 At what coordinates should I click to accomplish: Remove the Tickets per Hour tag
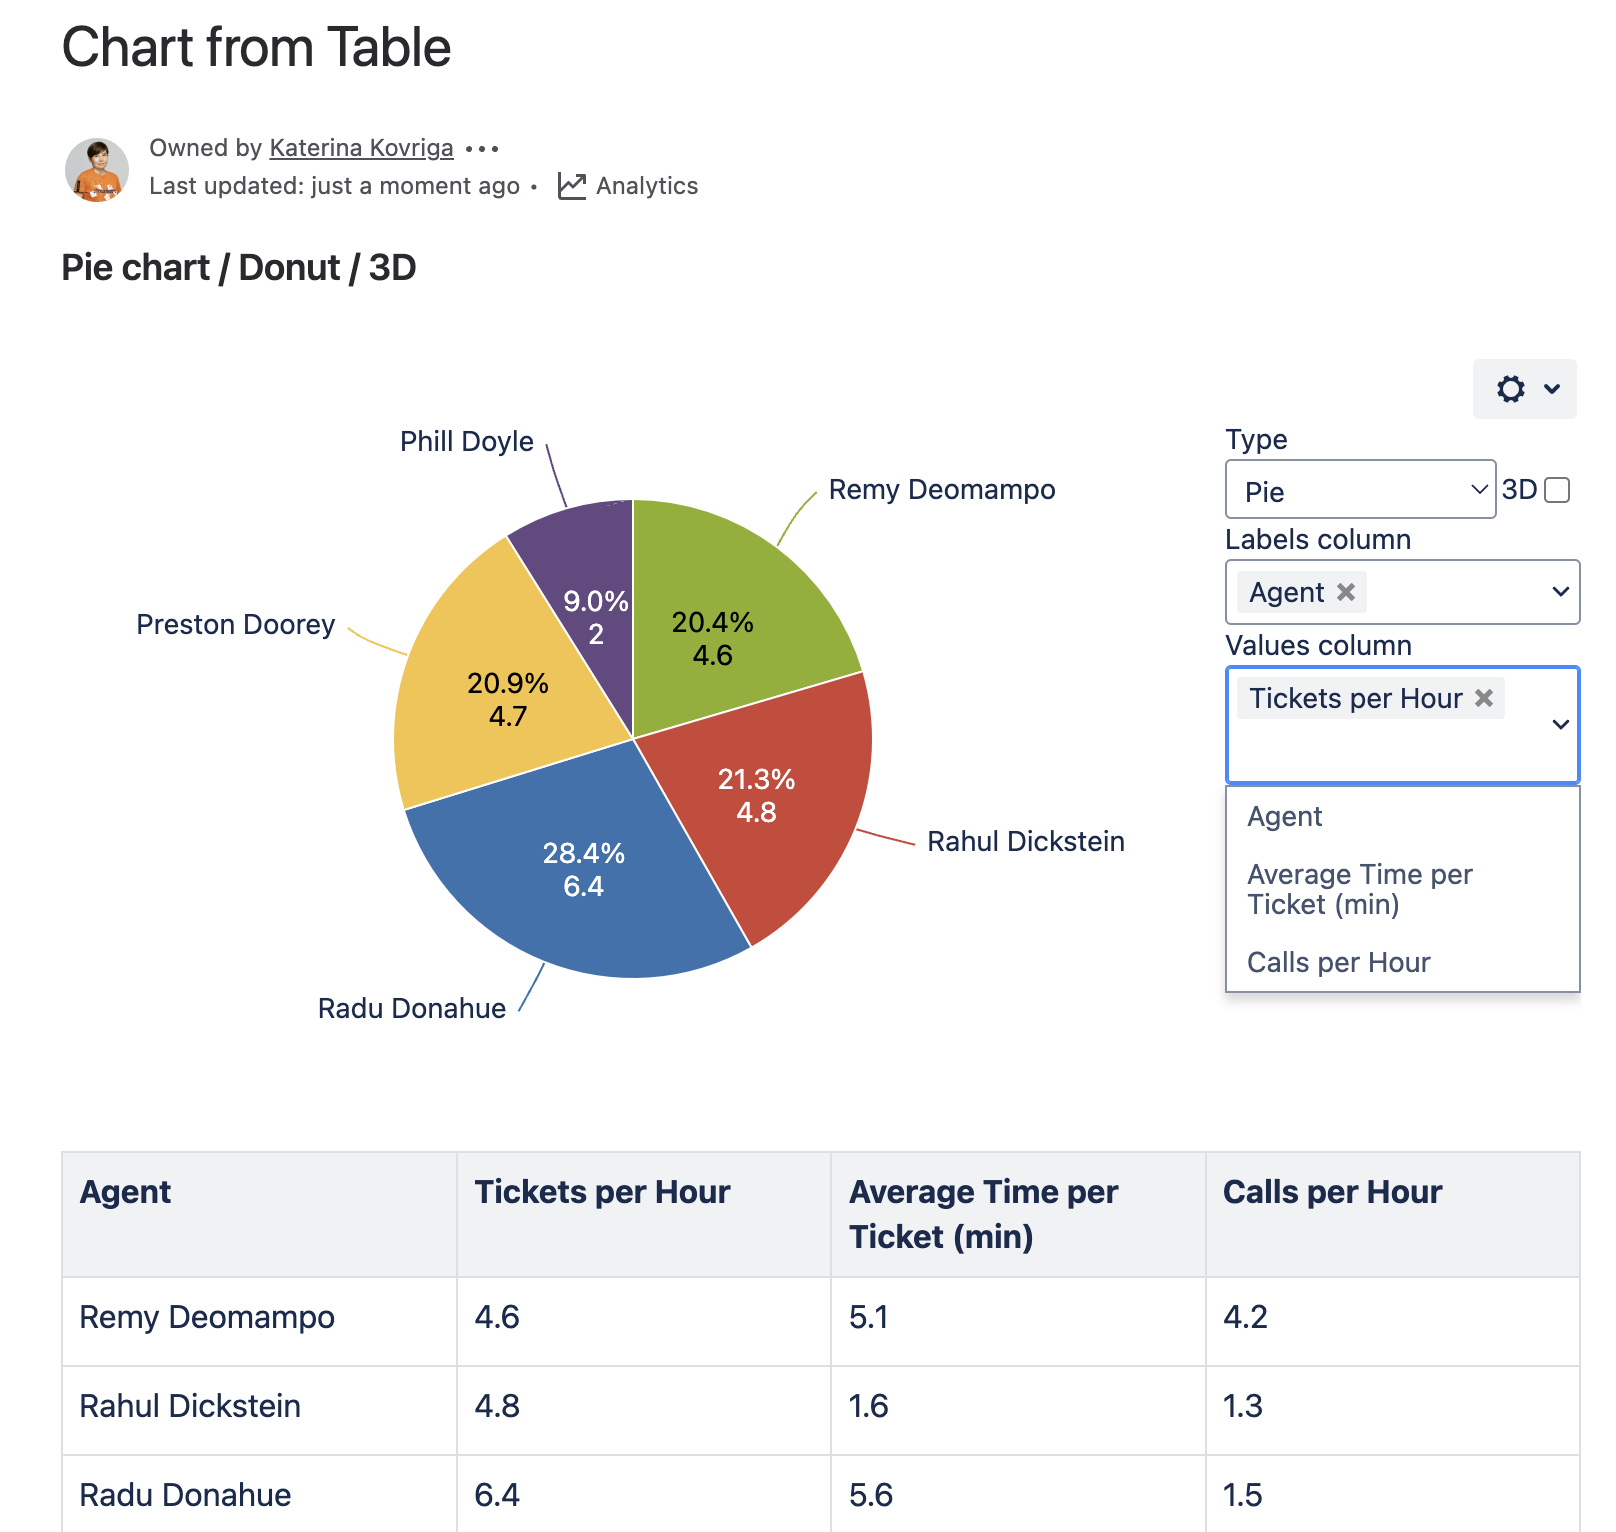click(1484, 698)
